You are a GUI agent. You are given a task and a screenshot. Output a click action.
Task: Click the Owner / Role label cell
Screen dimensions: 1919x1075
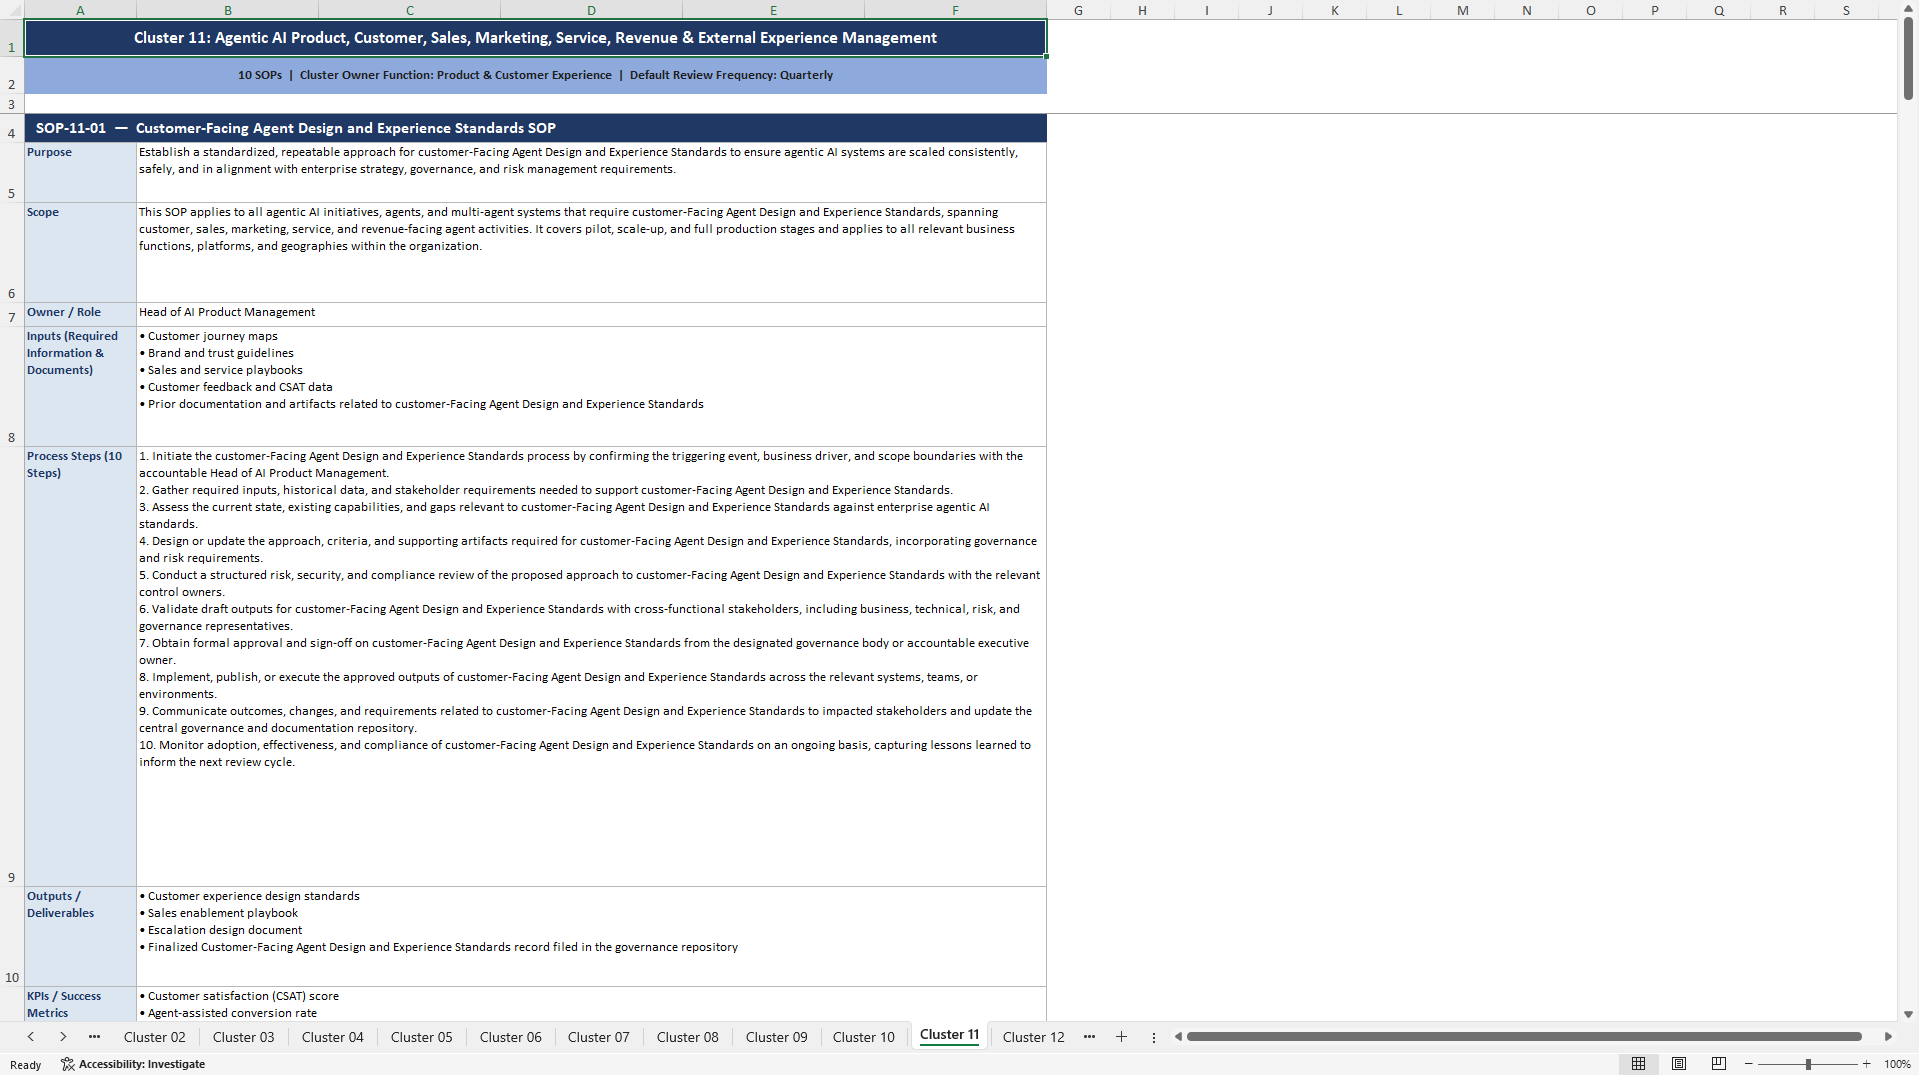tap(80, 314)
